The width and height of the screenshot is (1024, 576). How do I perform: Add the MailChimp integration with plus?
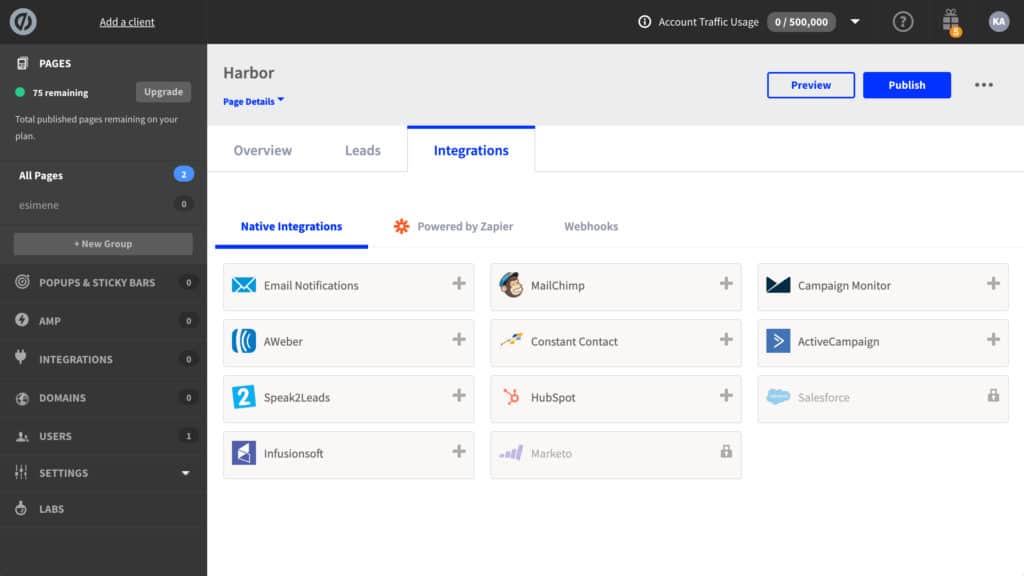click(x=726, y=283)
